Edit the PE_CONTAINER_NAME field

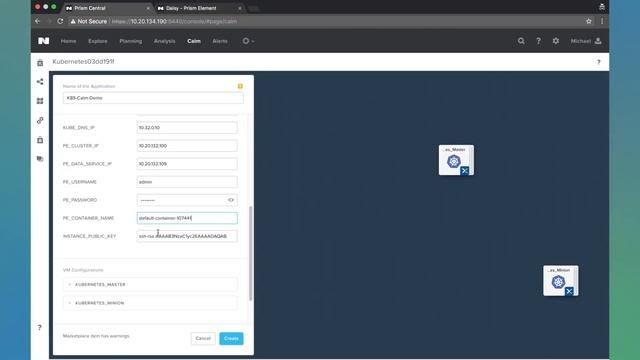click(x=187, y=218)
